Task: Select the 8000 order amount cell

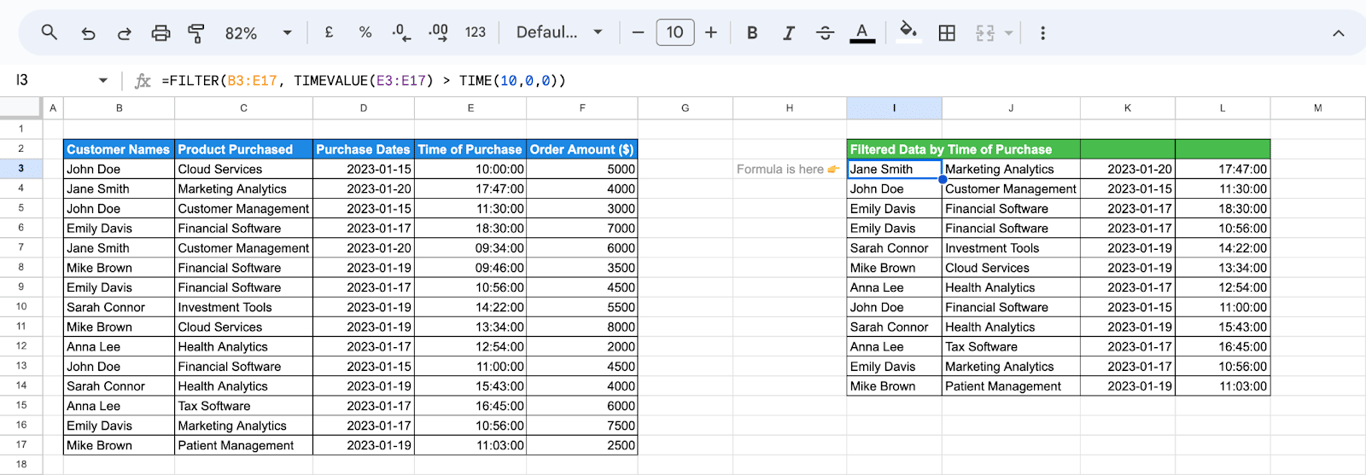Action: tap(582, 327)
